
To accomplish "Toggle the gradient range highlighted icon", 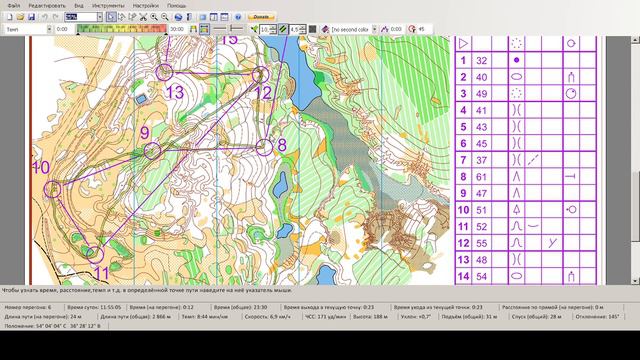I will 204,29.
